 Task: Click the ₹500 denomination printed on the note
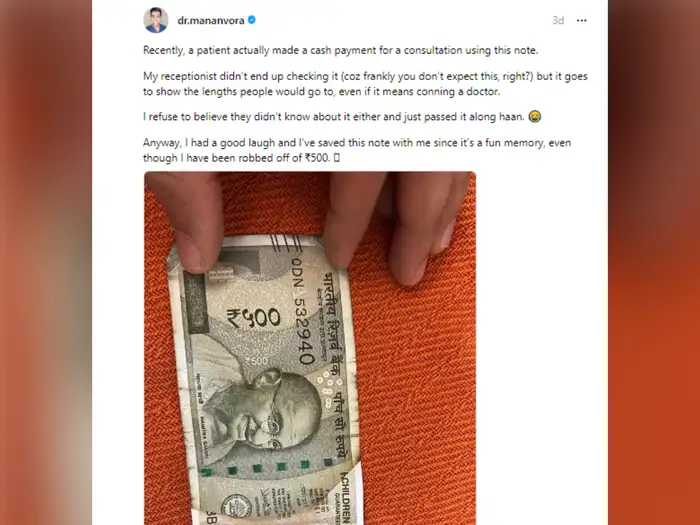(254, 318)
